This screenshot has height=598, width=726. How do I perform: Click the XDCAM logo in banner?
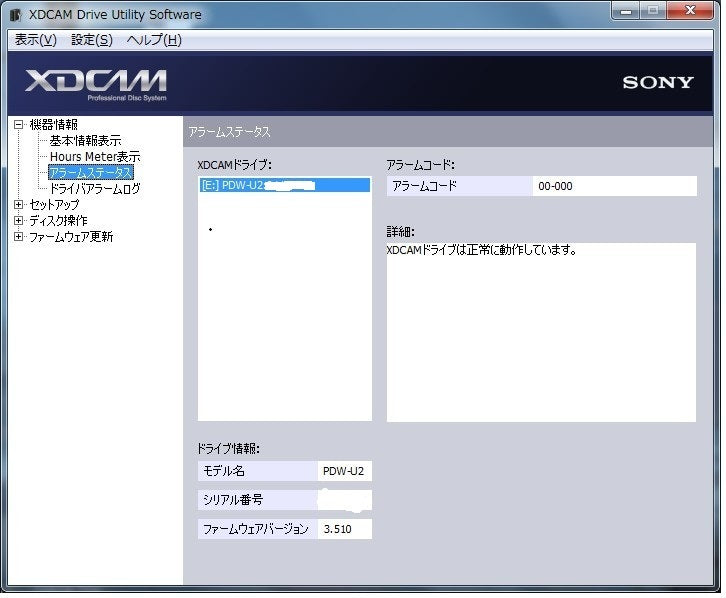[96, 85]
